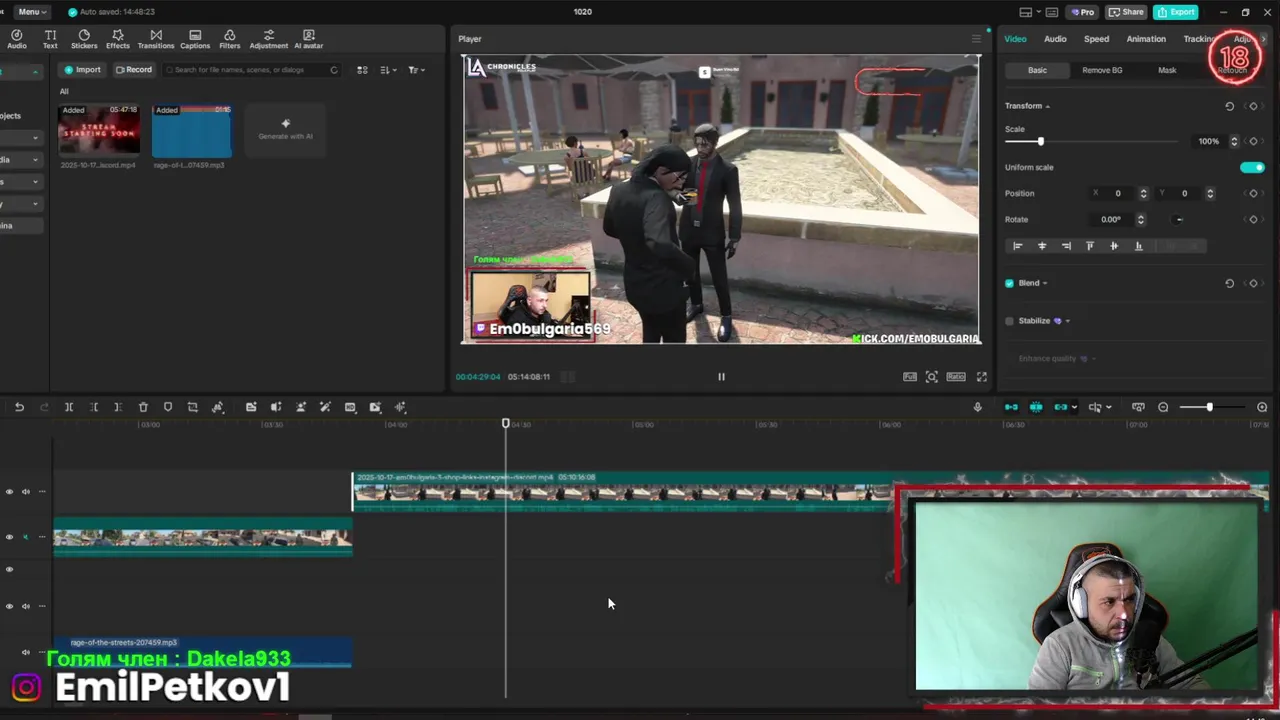This screenshot has width=1280, height=720.
Task: Select the Stream Starting Soon video thumbnail
Action: 99,130
